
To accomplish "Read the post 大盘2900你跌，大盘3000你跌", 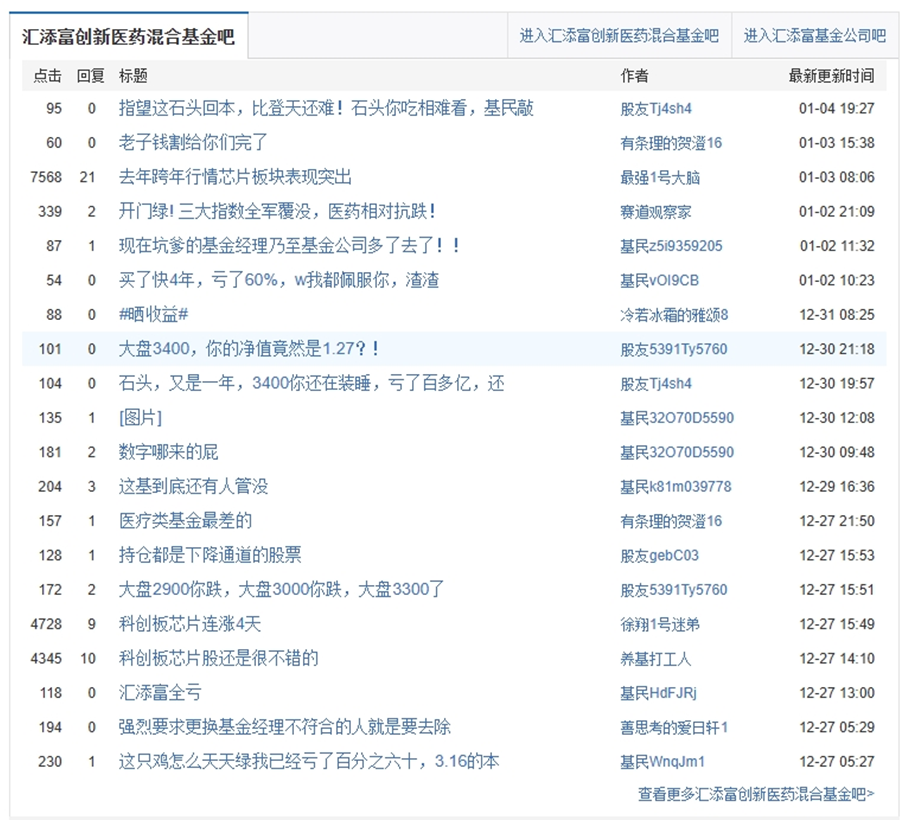I will coord(281,590).
